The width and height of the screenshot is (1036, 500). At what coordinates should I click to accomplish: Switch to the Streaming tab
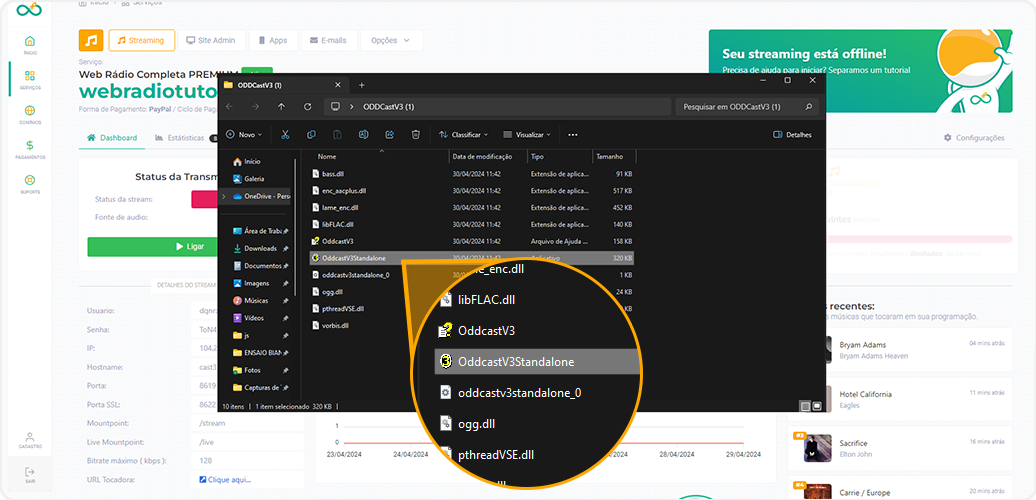click(x=141, y=40)
